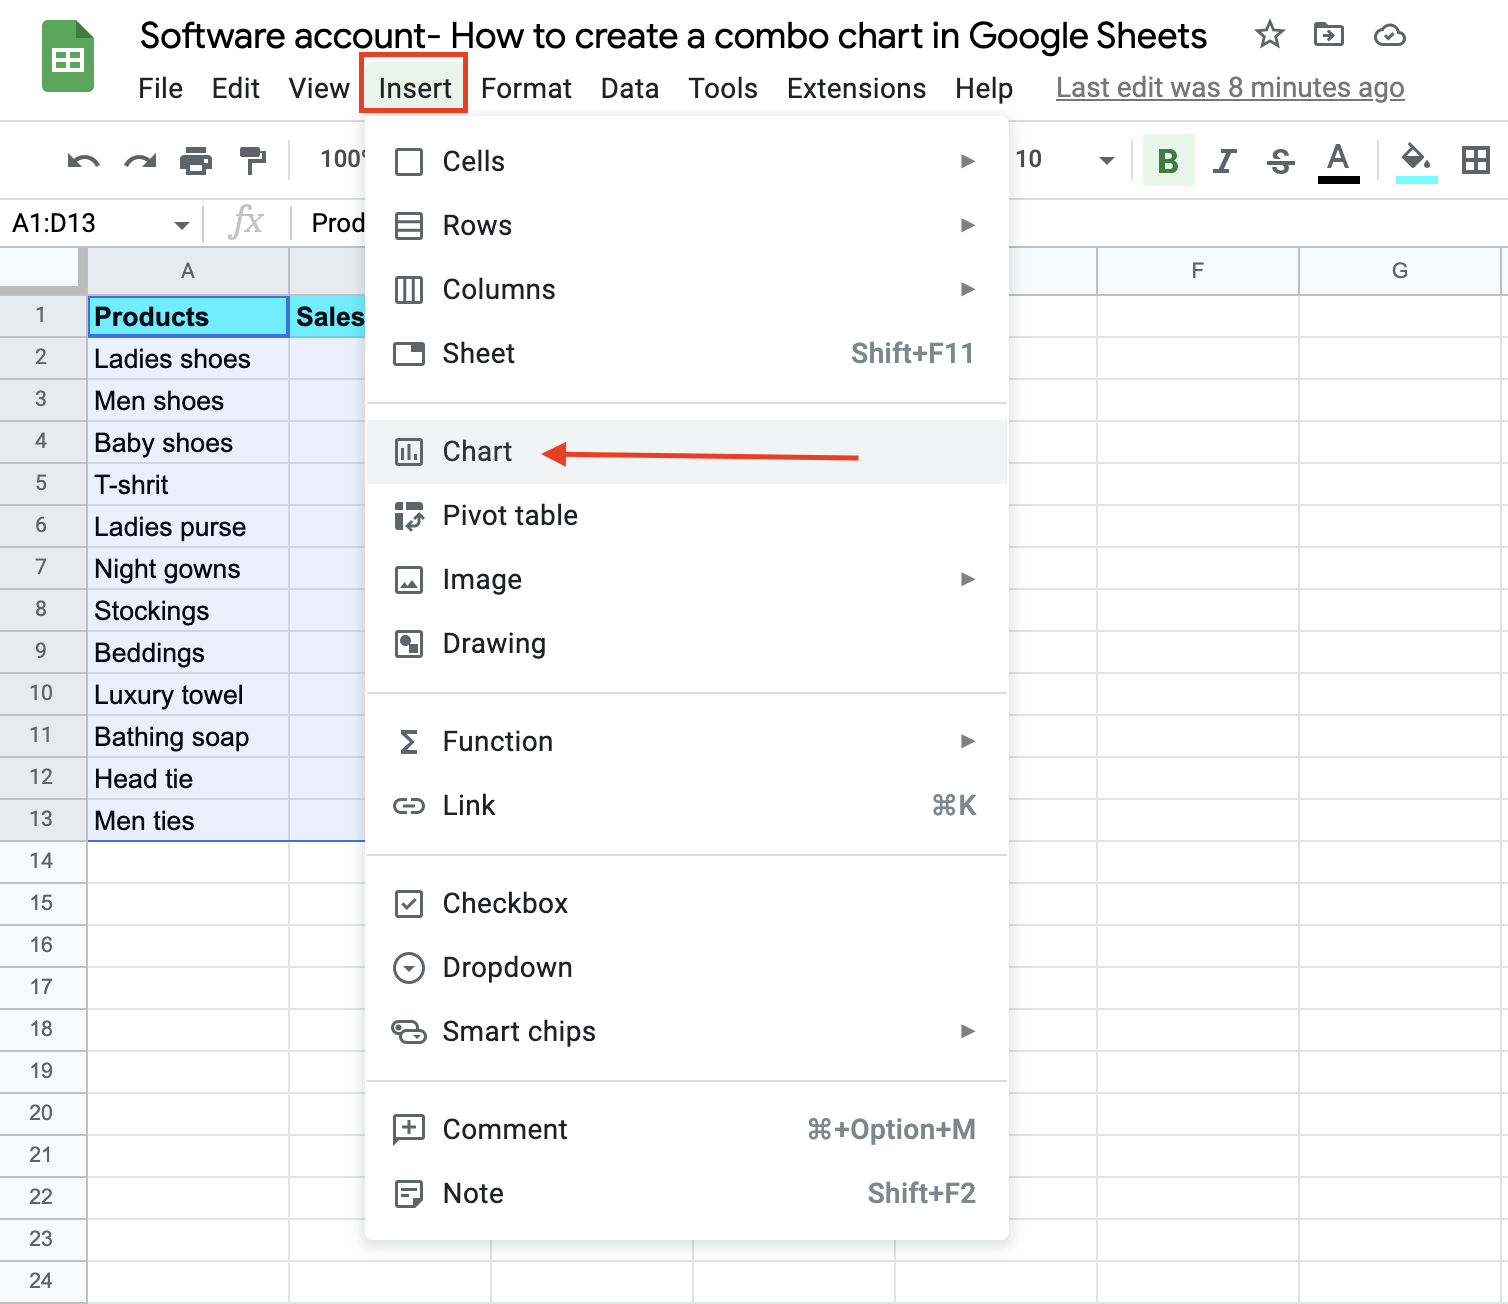
Task: Click the Insert menu
Action: [x=414, y=88]
